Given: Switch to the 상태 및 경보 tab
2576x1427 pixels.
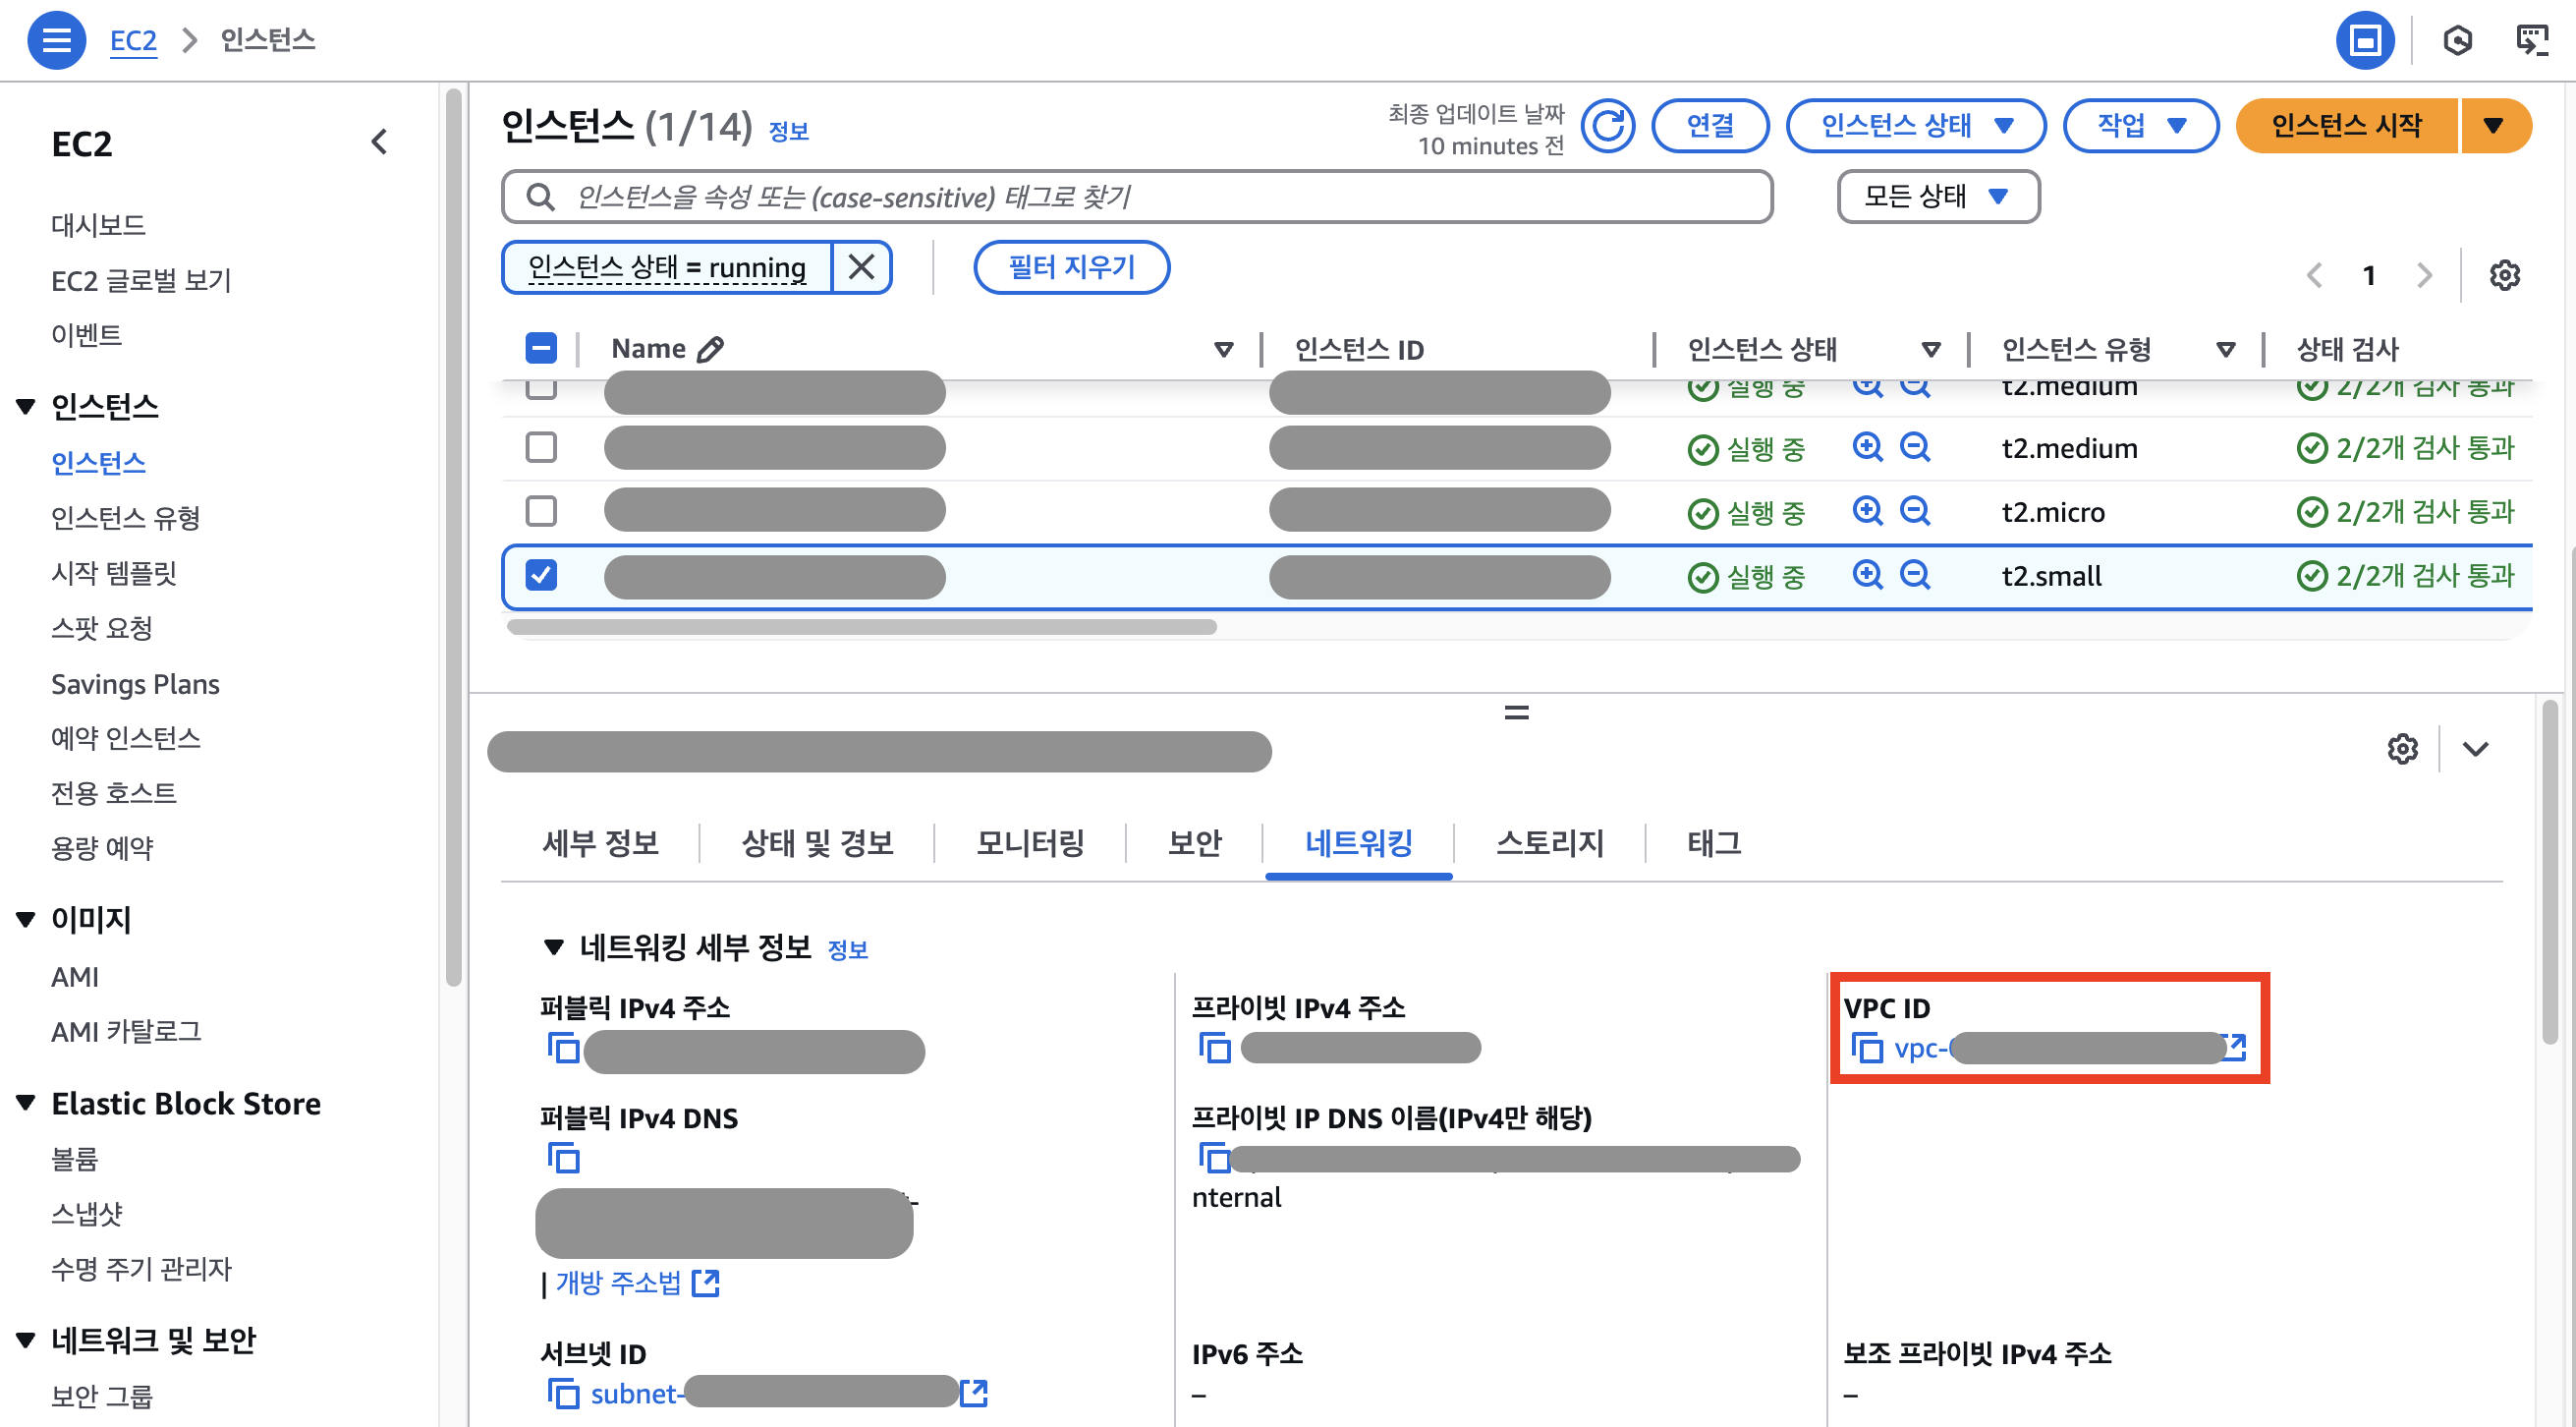Looking at the screenshot, I should [x=817, y=843].
